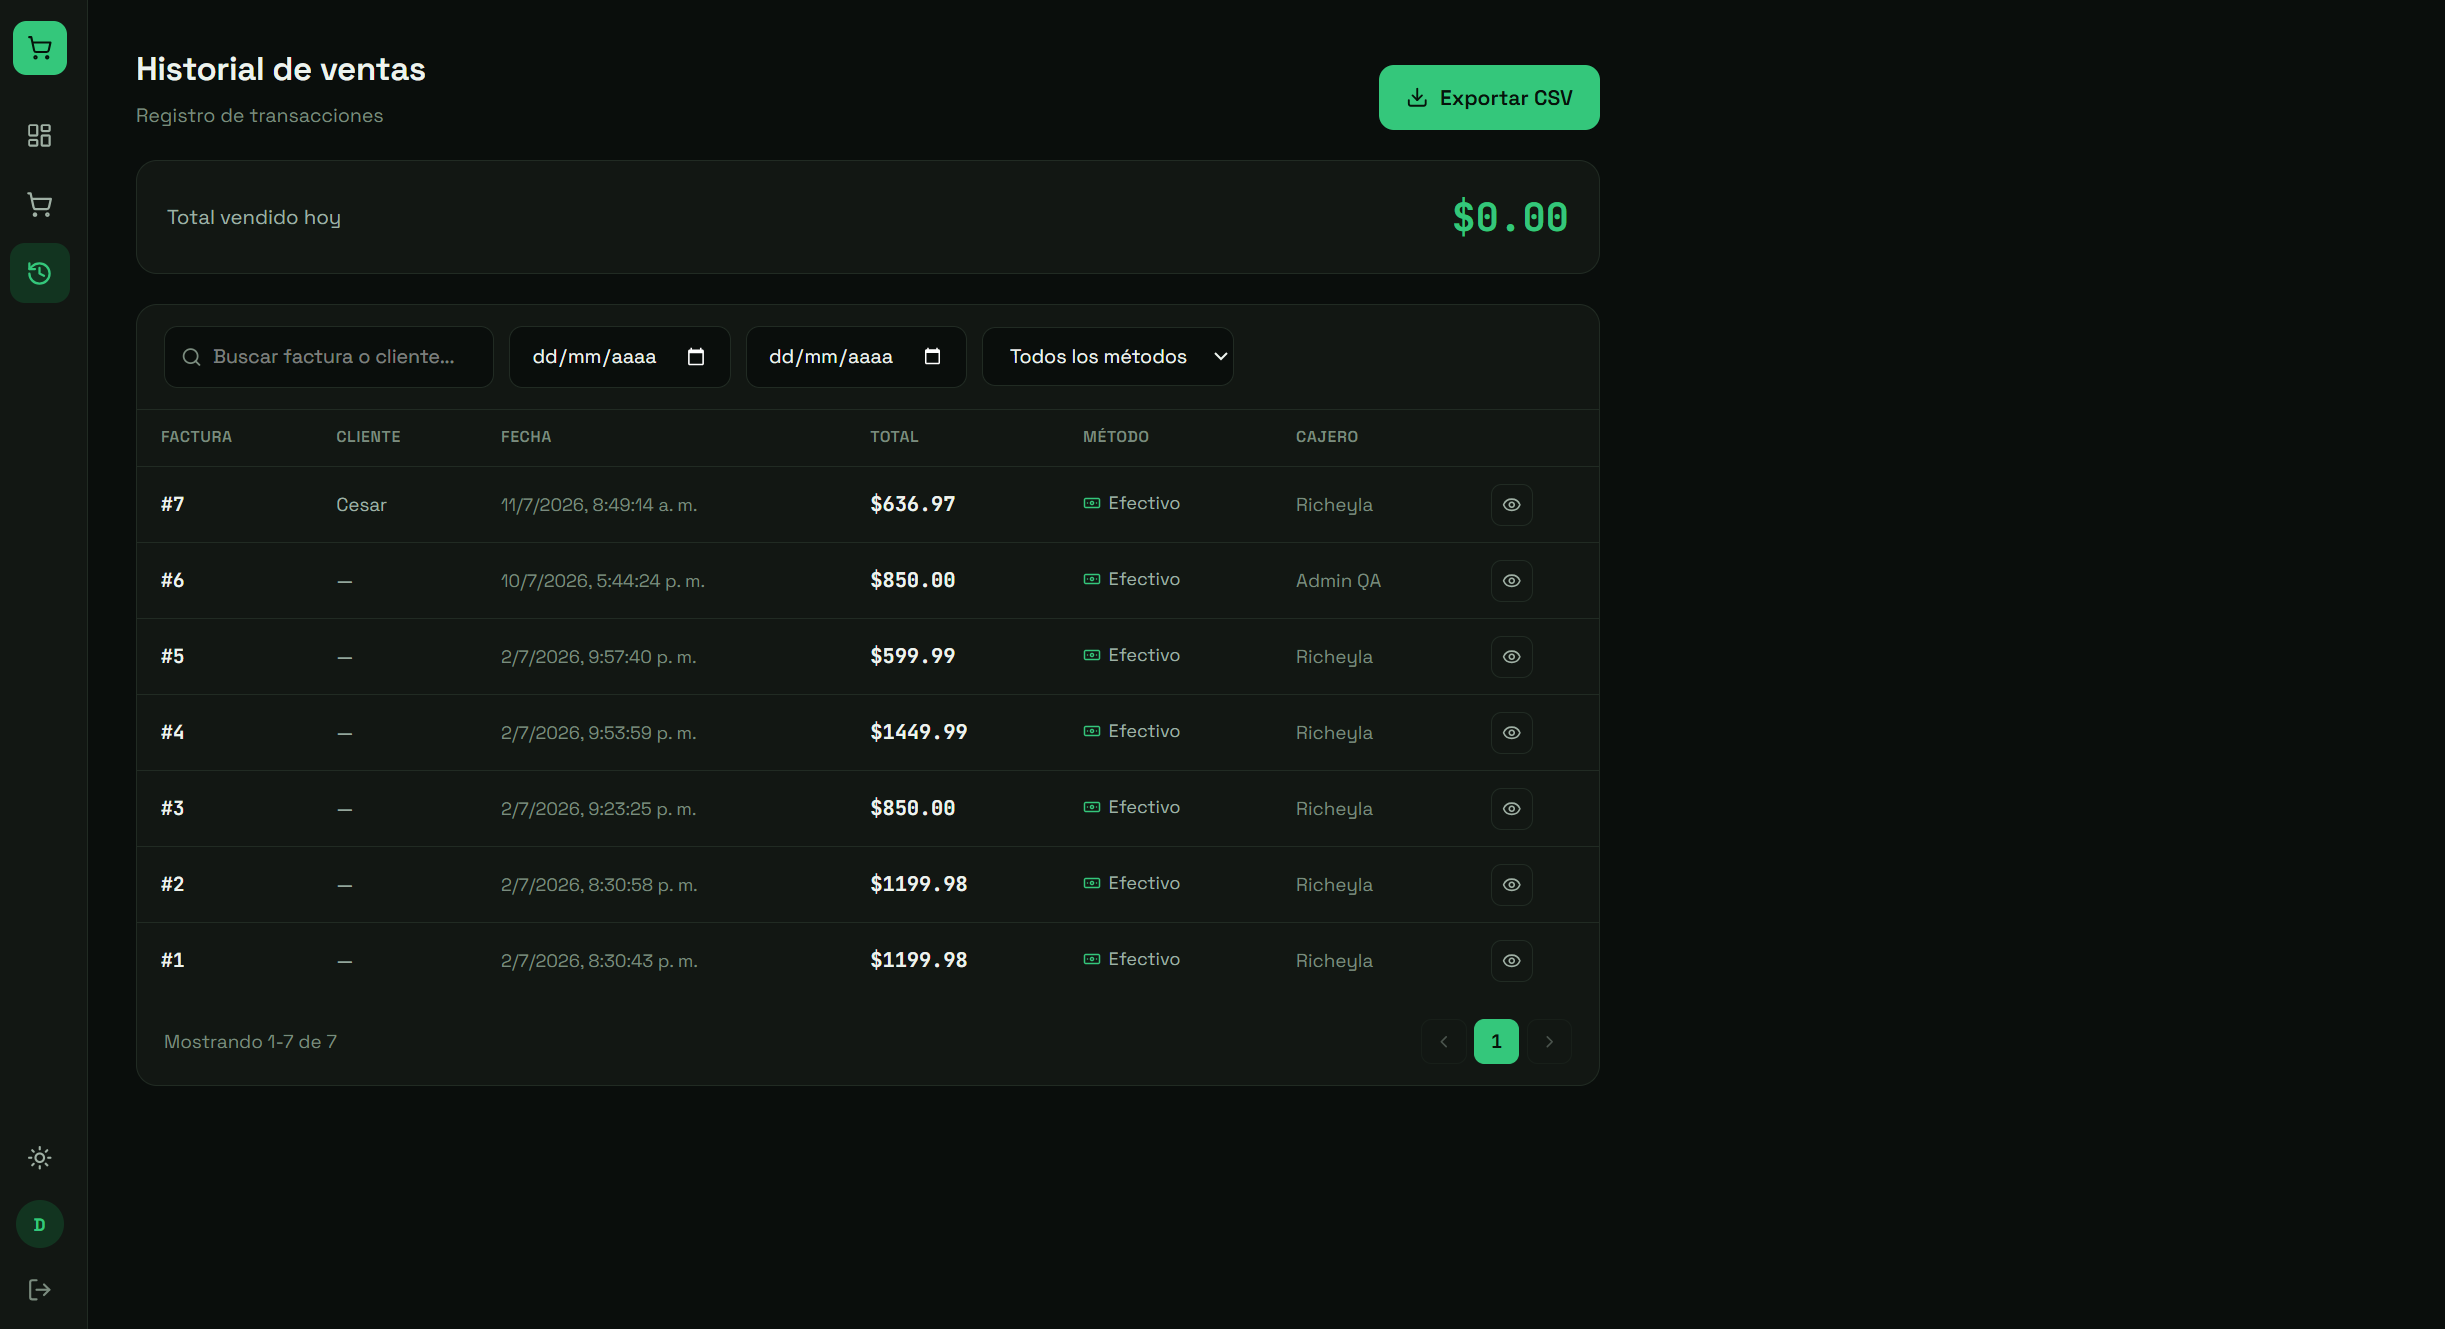The height and width of the screenshot is (1329, 2445).
Task: Go to next page with right chevron
Action: 1549,1042
